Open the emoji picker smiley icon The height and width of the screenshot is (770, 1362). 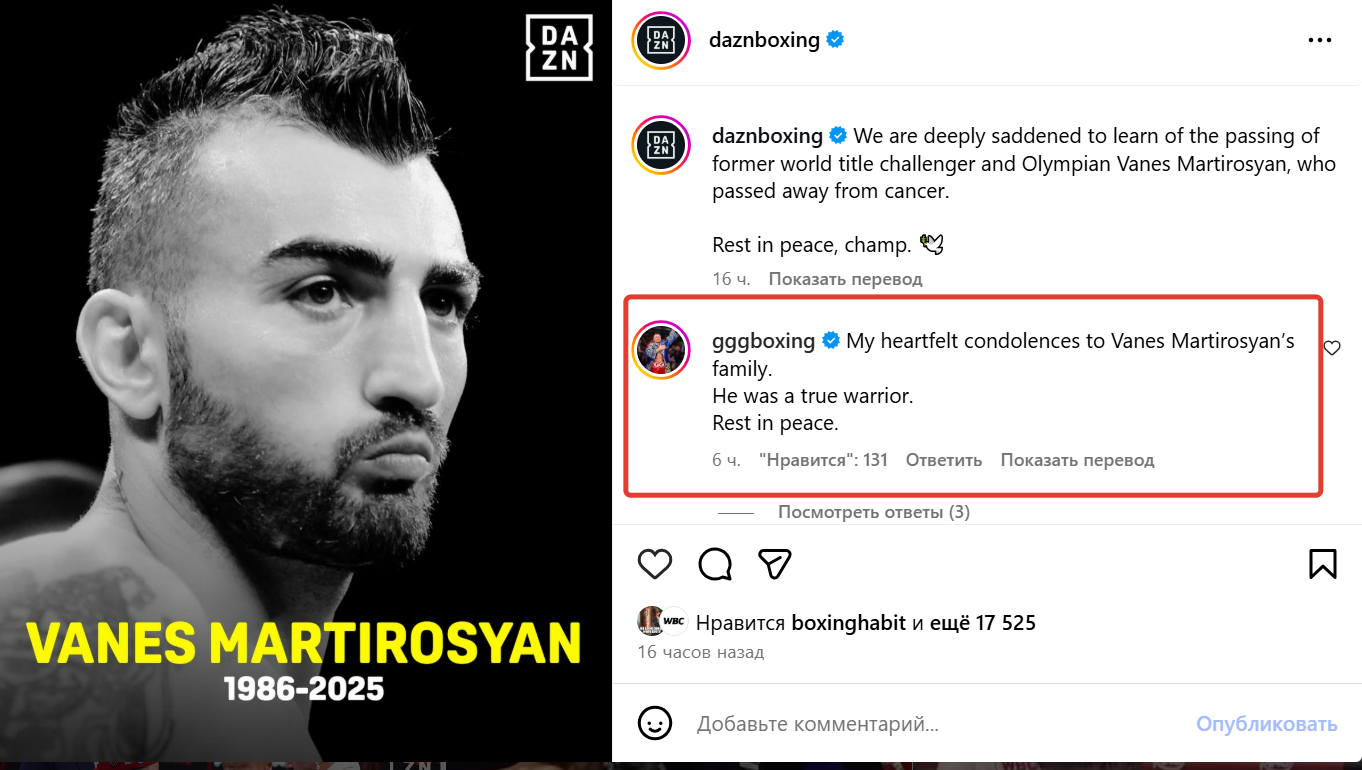click(655, 723)
